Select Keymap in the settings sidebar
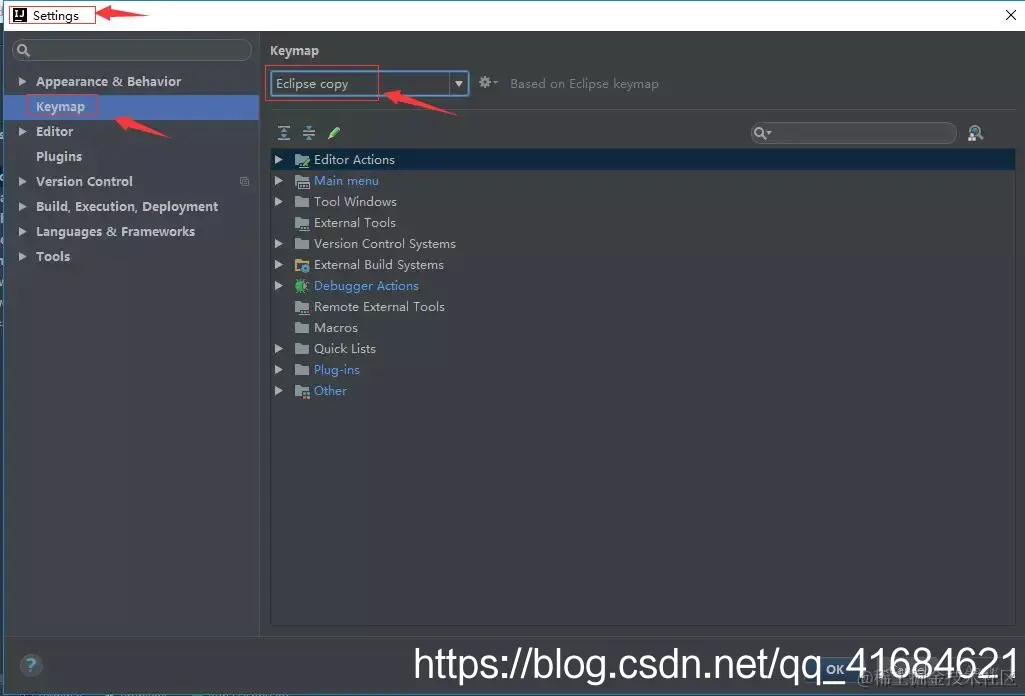The height and width of the screenshot is (696, 1025). click(x=131, y=107)
